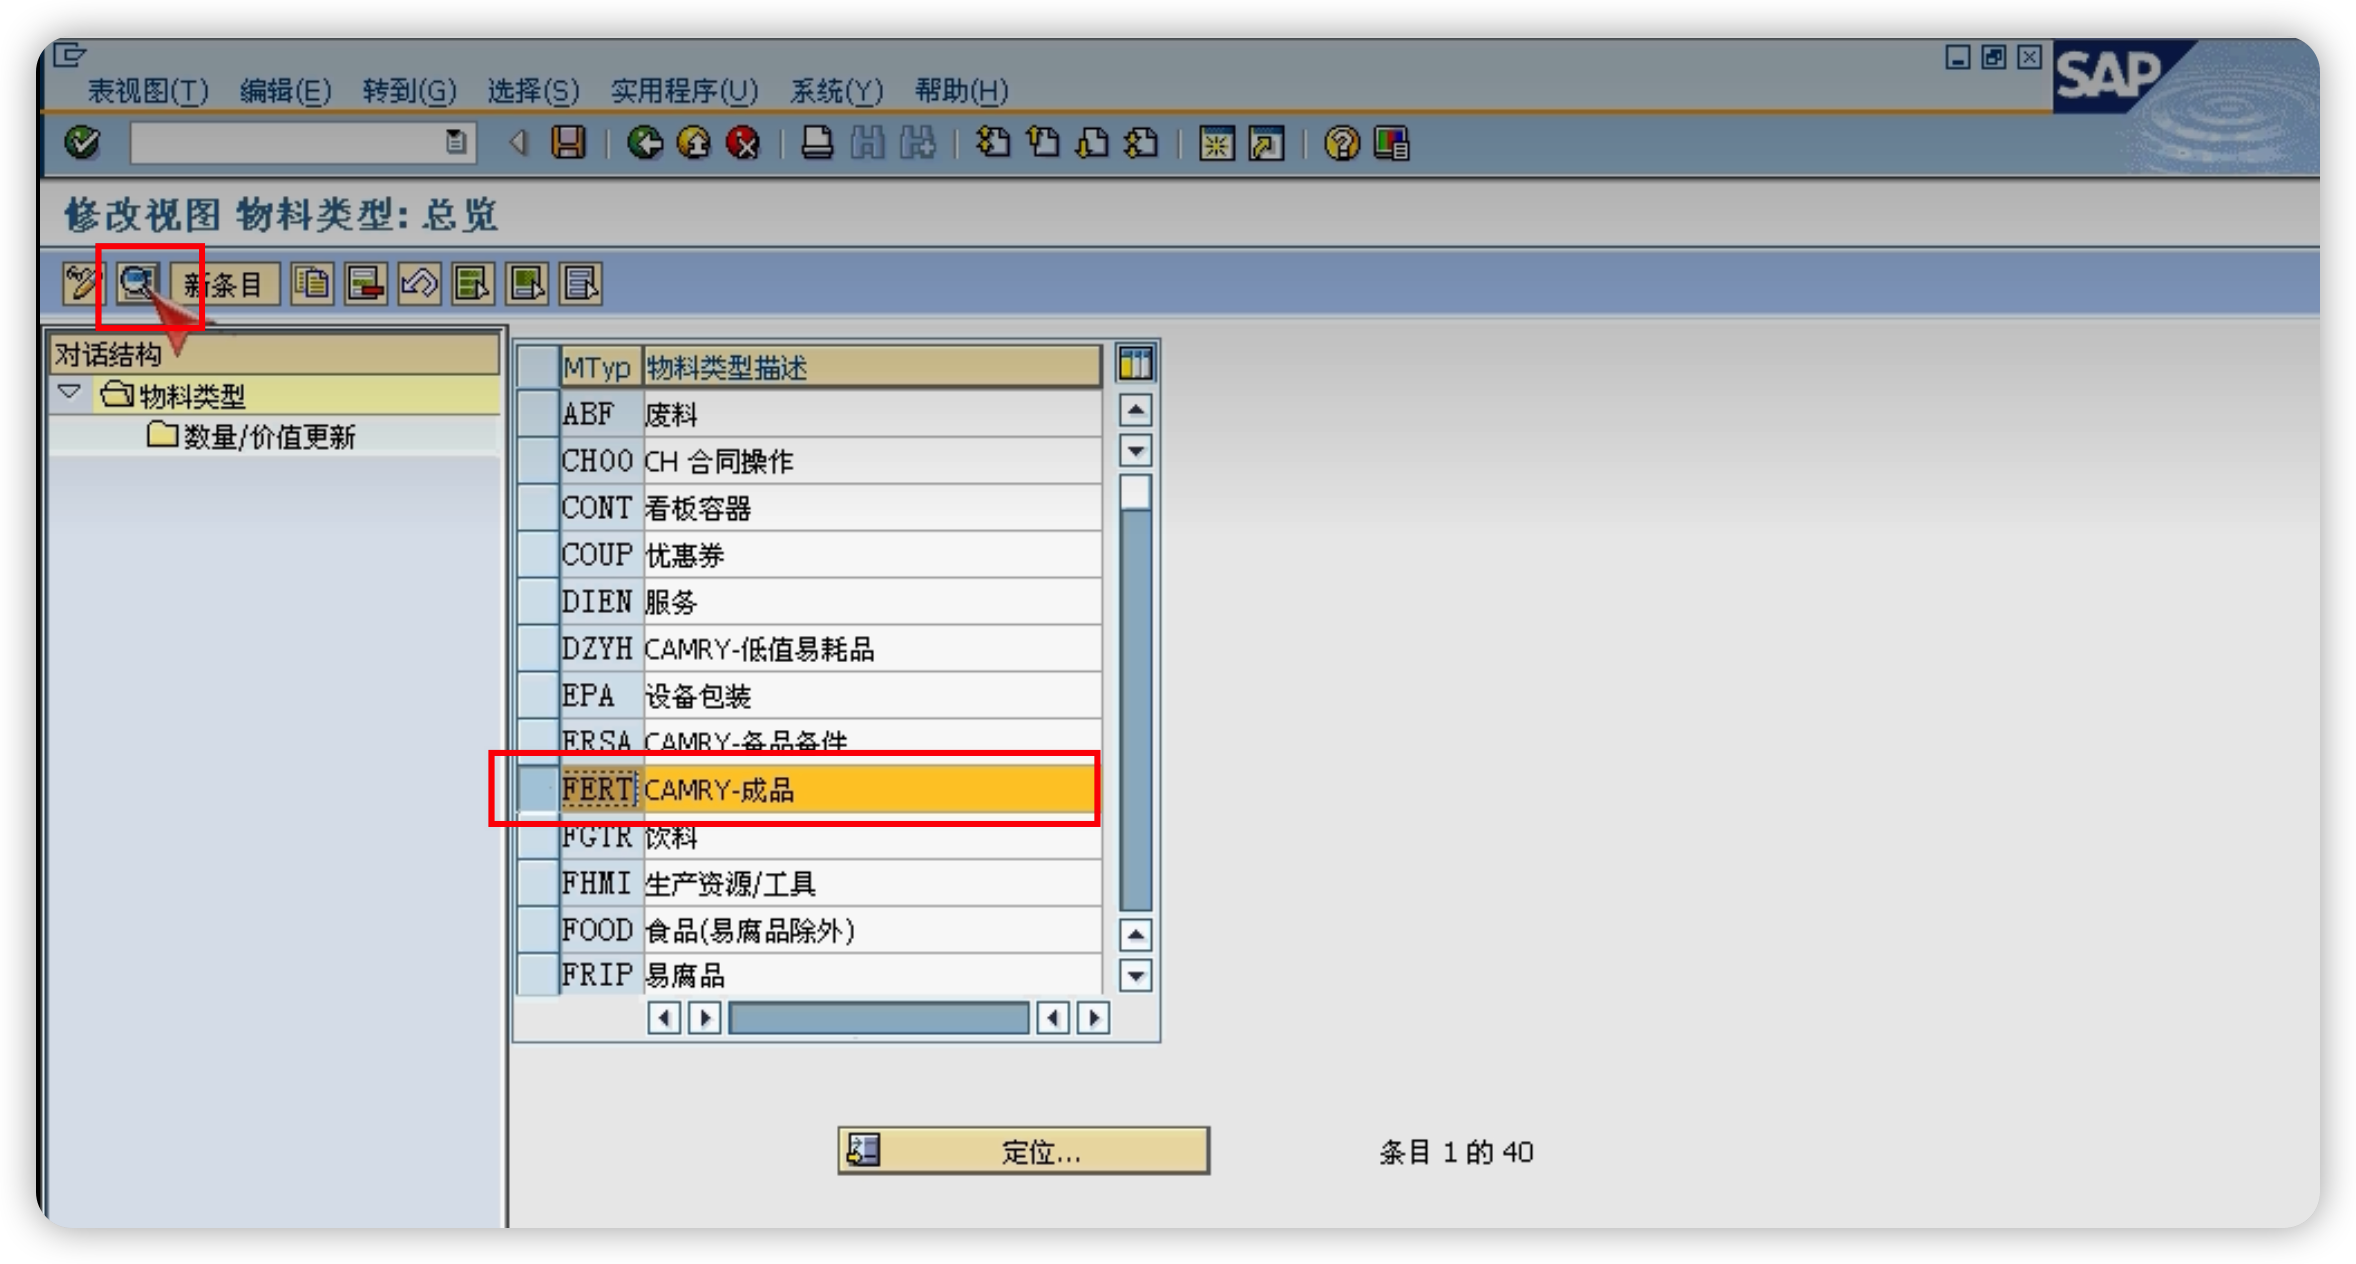The width and height of the screenshot is (2356, 1264).
Task: Click the green checkmark Enter icon
Action: tap(81, 143)
